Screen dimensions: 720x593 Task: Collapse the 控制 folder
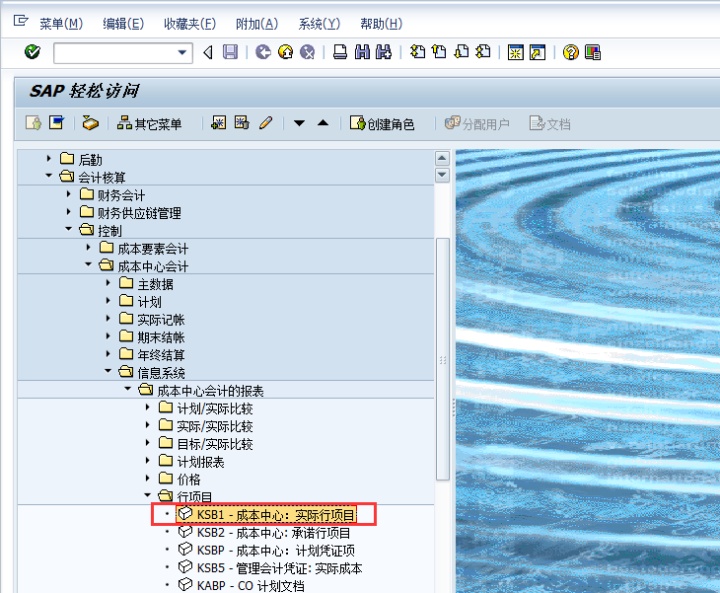pos(68,228)
